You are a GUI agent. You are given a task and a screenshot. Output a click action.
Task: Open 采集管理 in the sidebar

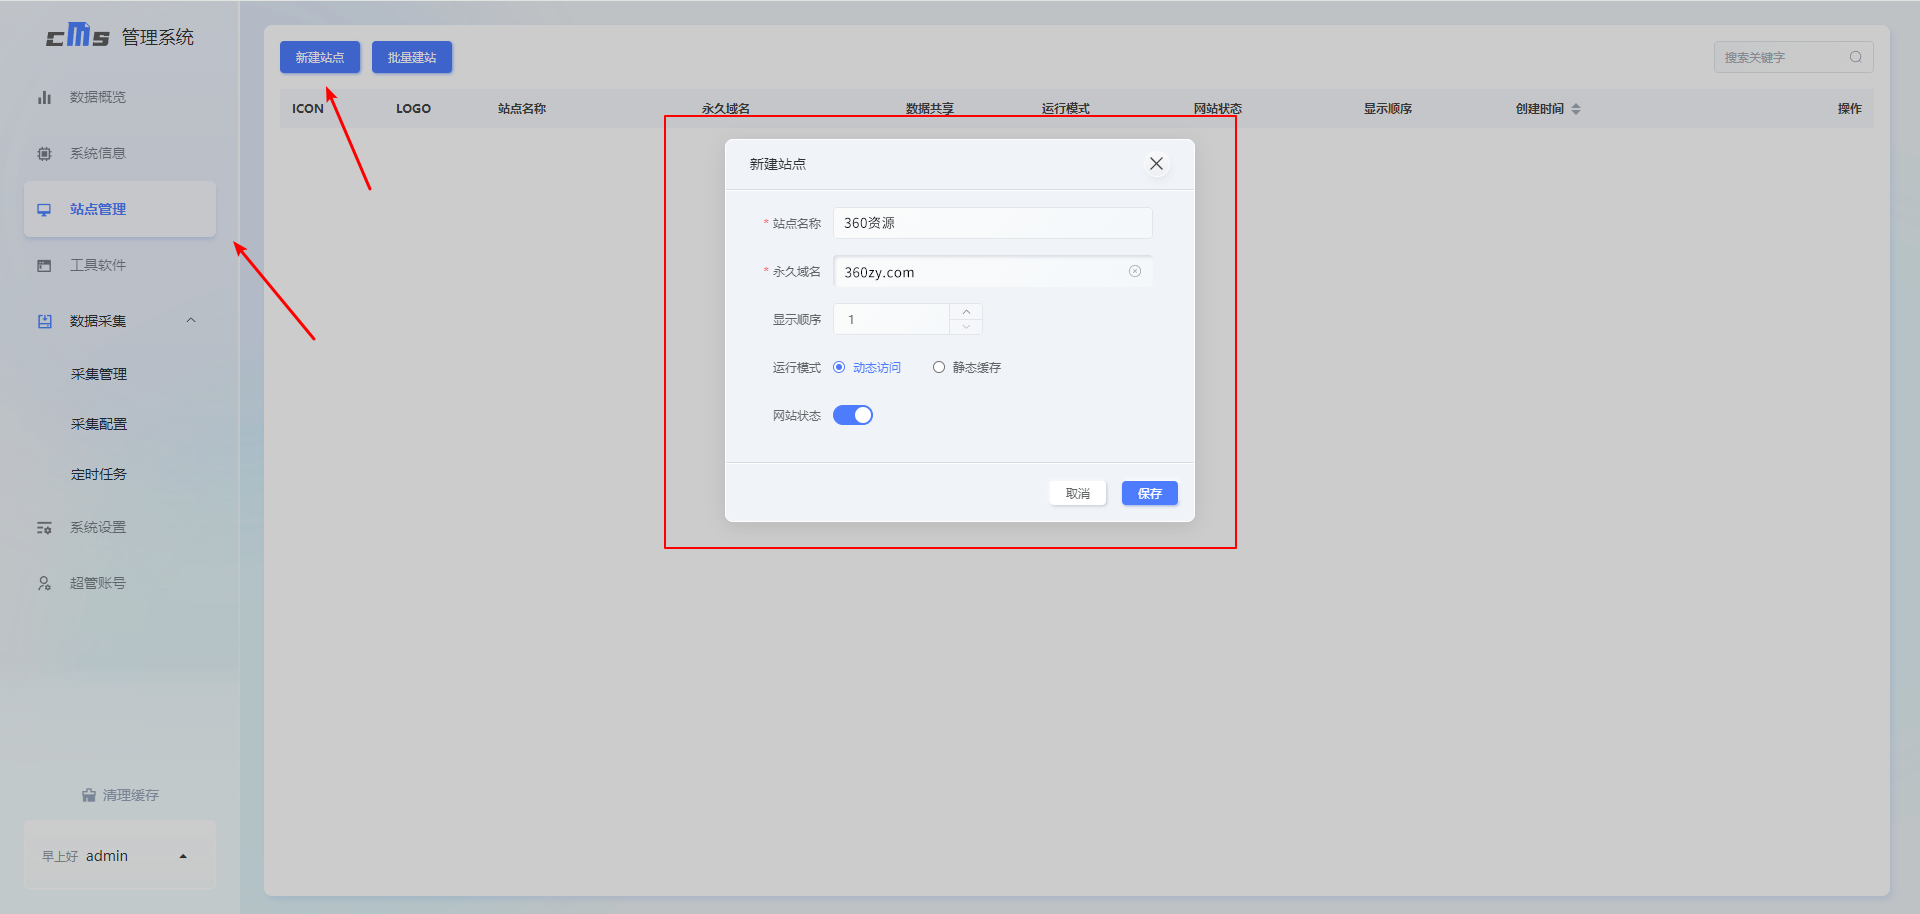(x=99, y=374)
